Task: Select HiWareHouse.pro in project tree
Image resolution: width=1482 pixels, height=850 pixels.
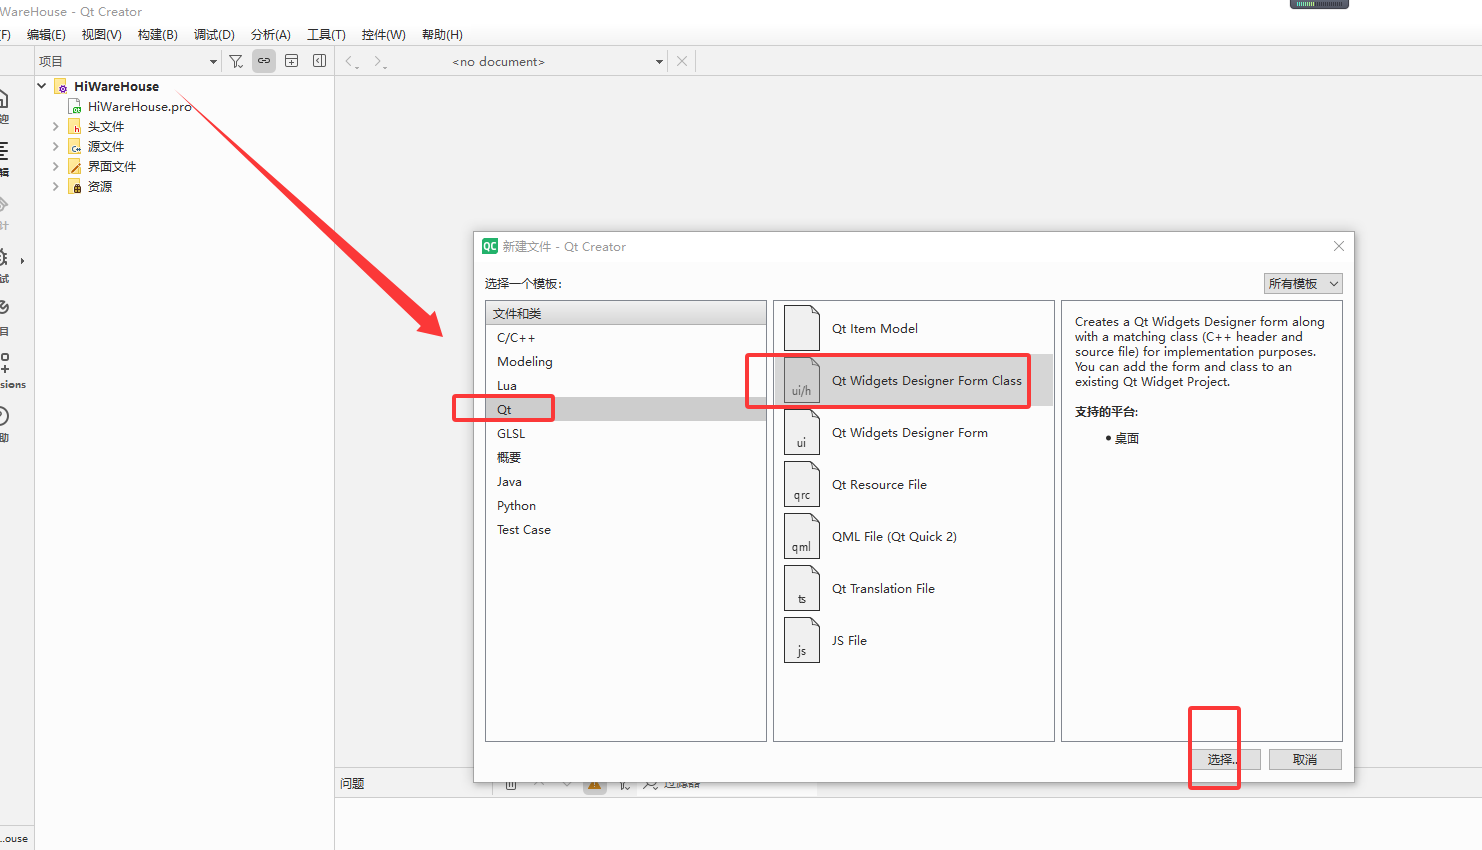Action: [x=139, y=106]
